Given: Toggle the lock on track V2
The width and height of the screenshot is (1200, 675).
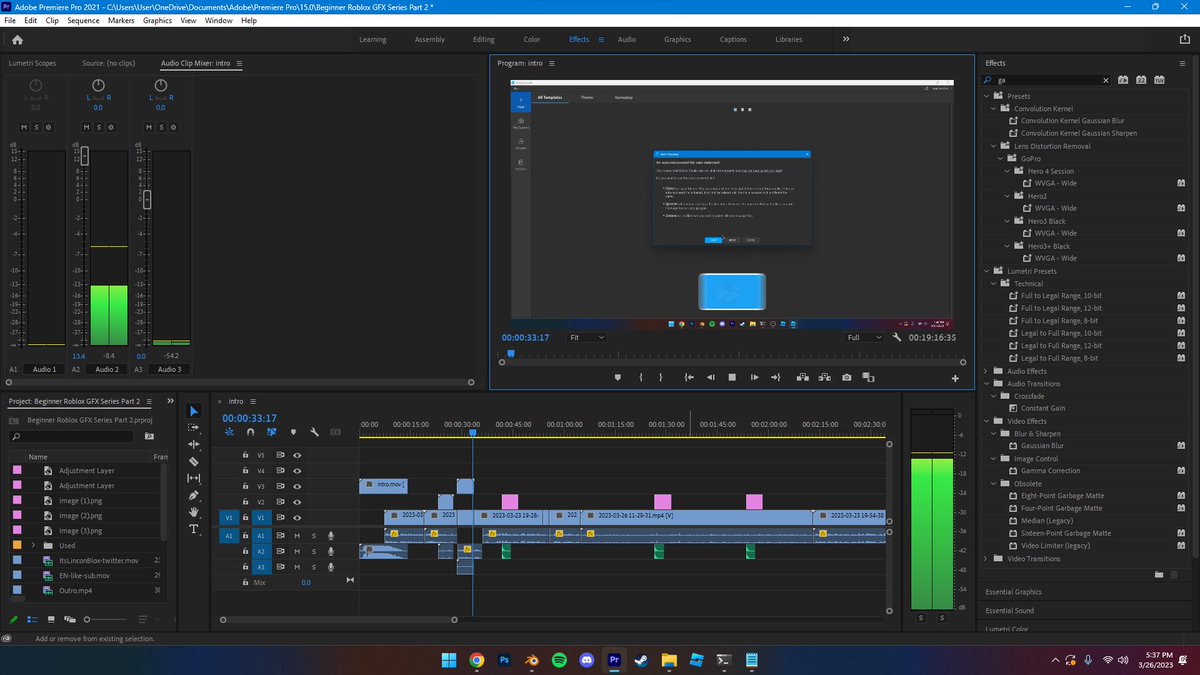Looking at the screenshot, I should [x=245, y=502].
